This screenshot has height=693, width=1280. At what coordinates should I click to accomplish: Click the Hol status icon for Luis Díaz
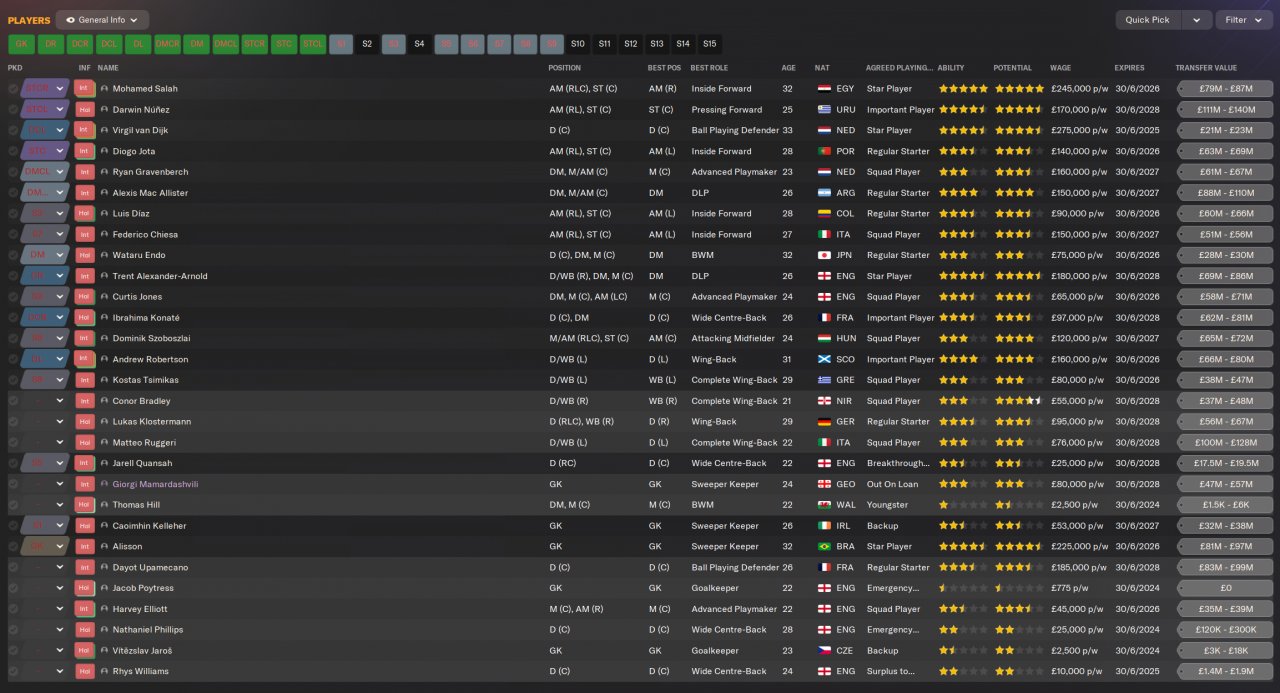pyautogui.click(x=85, y=213)
